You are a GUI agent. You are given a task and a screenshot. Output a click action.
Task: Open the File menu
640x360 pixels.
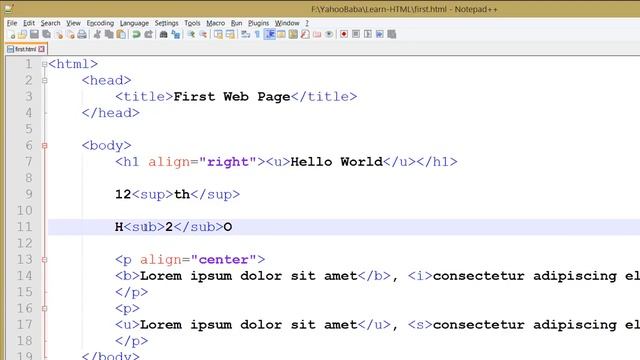tap(12, 23)
